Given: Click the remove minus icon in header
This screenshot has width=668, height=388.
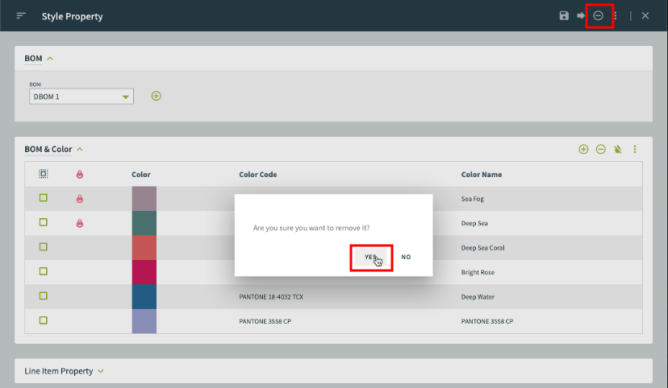Looking at the screenshot, I should pyautogui.click(x=598, y=16).
